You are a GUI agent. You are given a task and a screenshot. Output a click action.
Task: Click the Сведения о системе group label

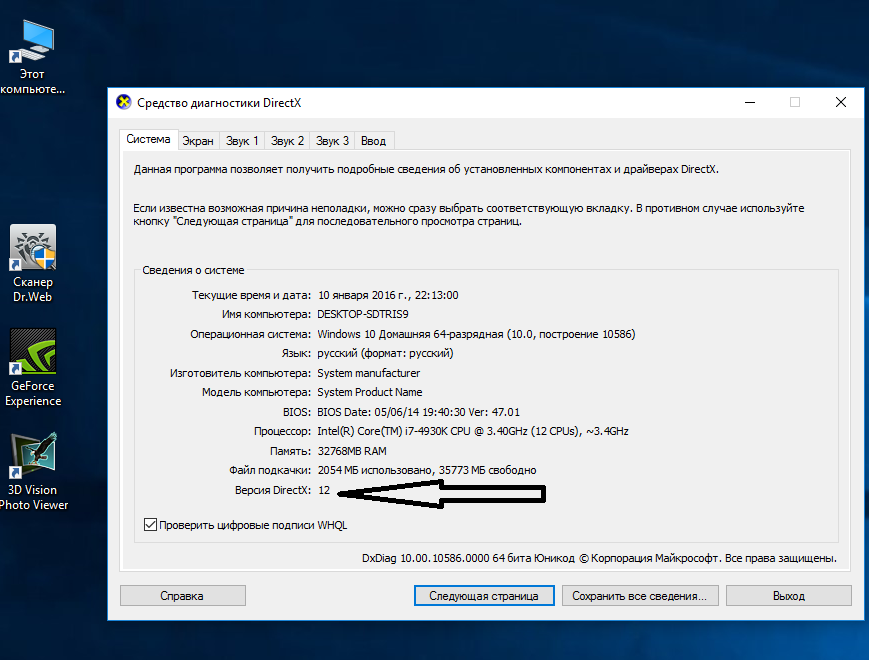(x=193, y=270)
